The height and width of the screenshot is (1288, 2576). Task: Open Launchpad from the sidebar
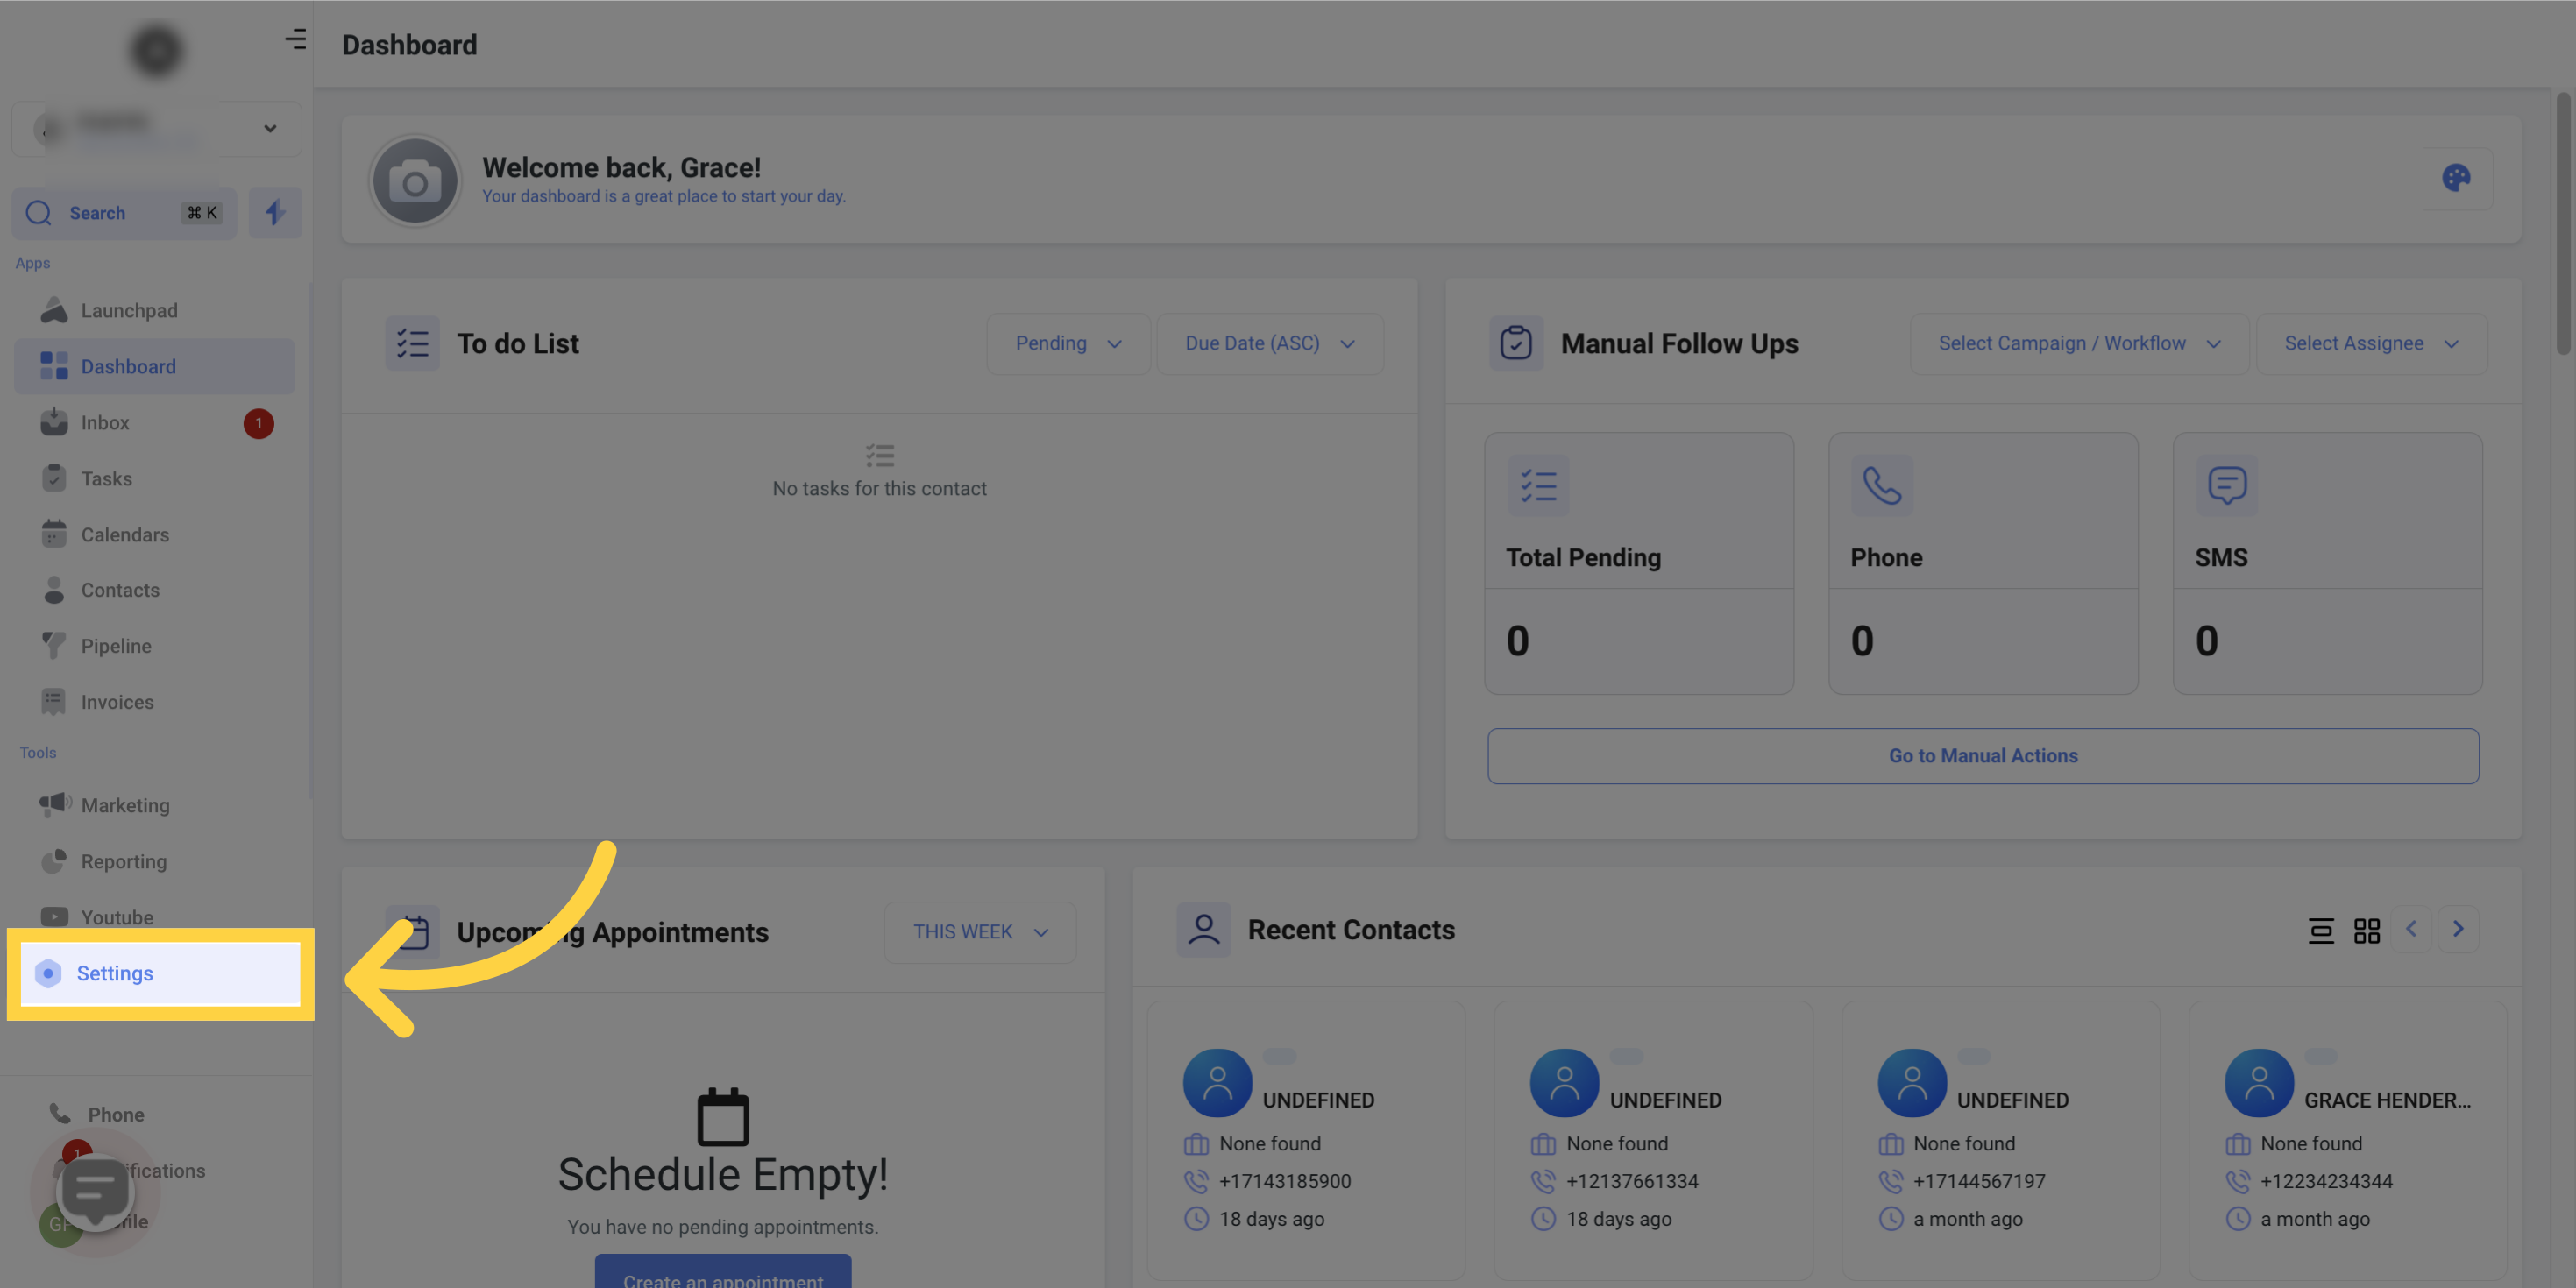click(x=155, y=311)
